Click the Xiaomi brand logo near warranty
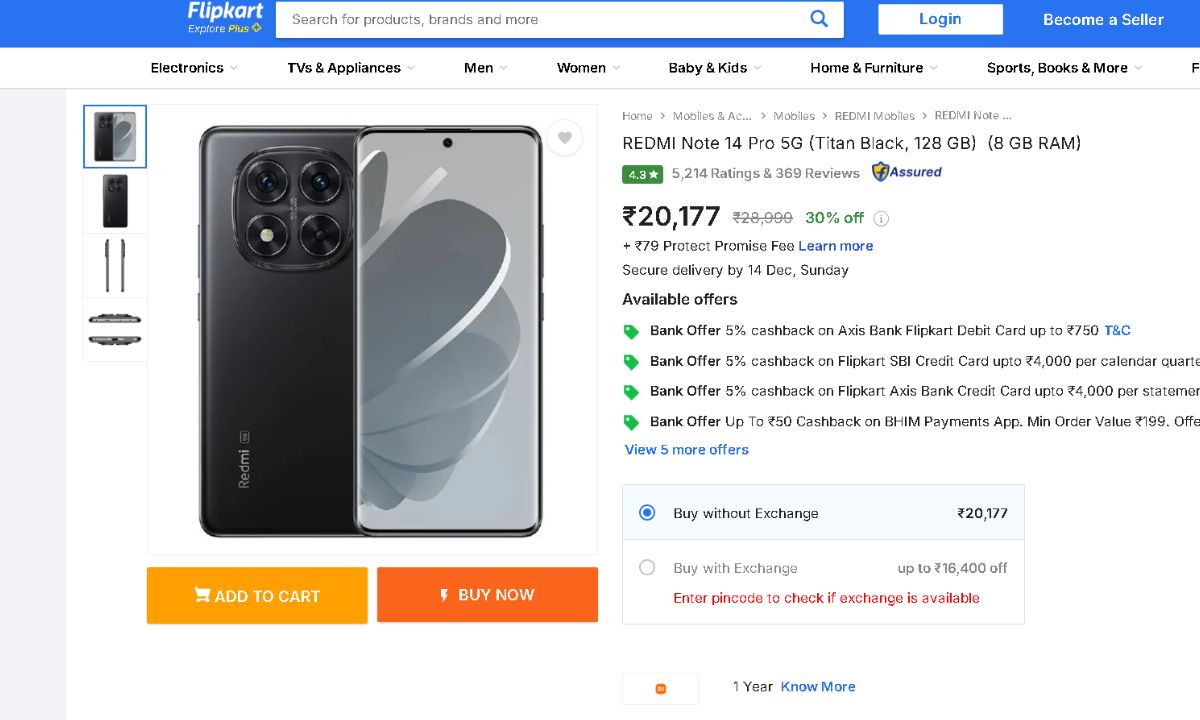 pyautogui.click(x=660, y=688)
